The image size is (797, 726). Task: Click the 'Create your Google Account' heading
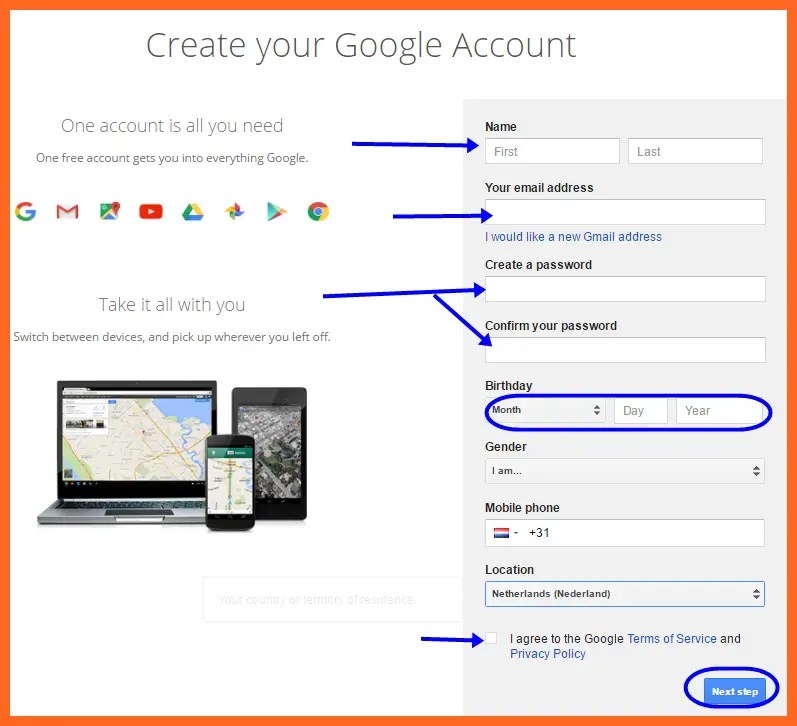[361, 46]
